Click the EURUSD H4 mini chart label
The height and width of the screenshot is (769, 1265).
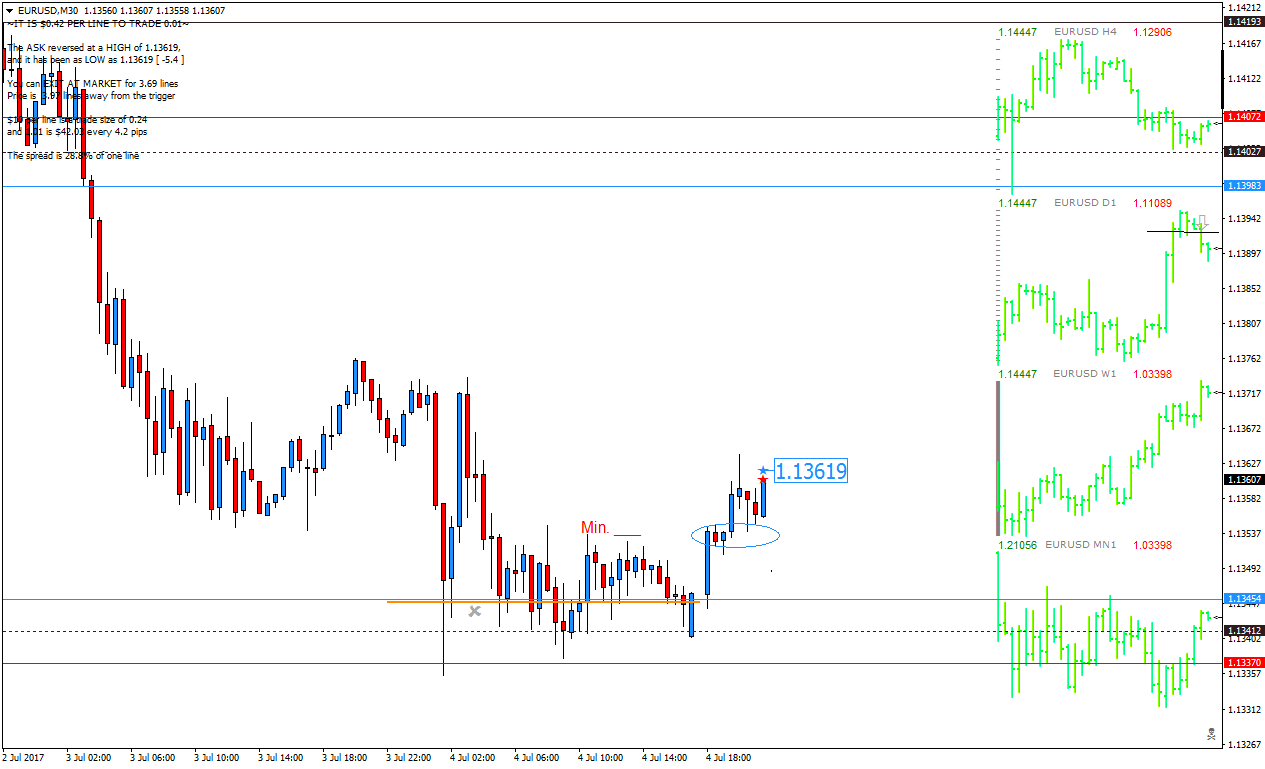click(1085, 32)
